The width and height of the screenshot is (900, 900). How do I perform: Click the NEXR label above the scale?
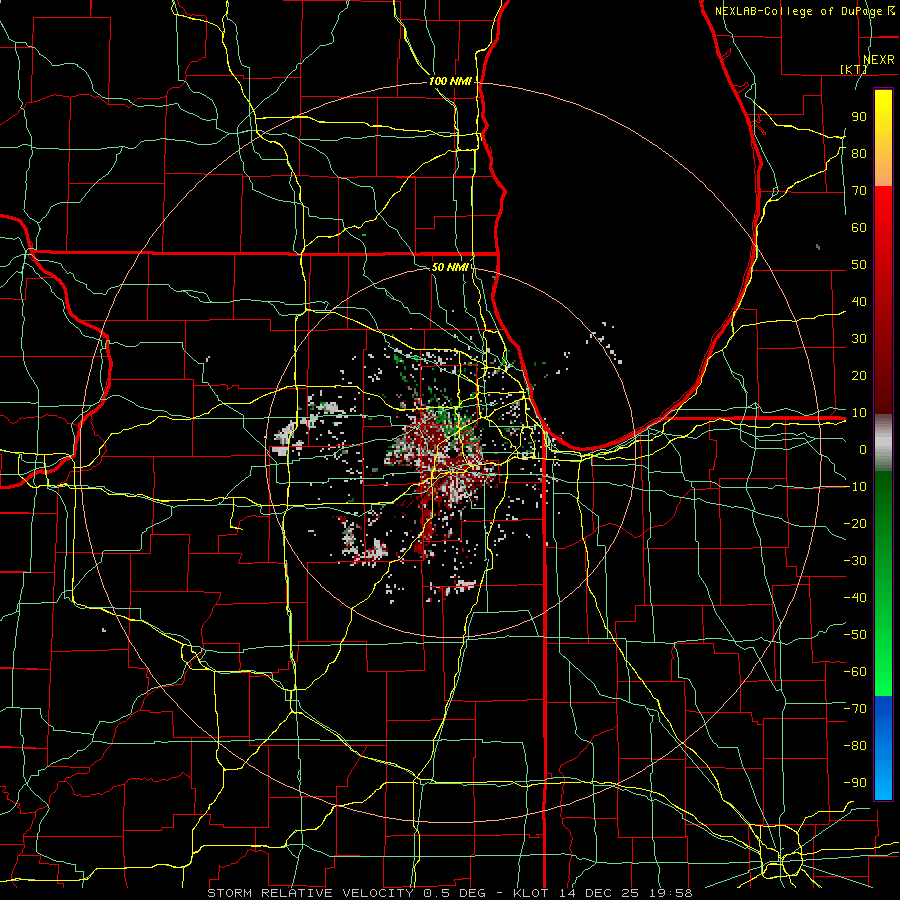point(879,60)
